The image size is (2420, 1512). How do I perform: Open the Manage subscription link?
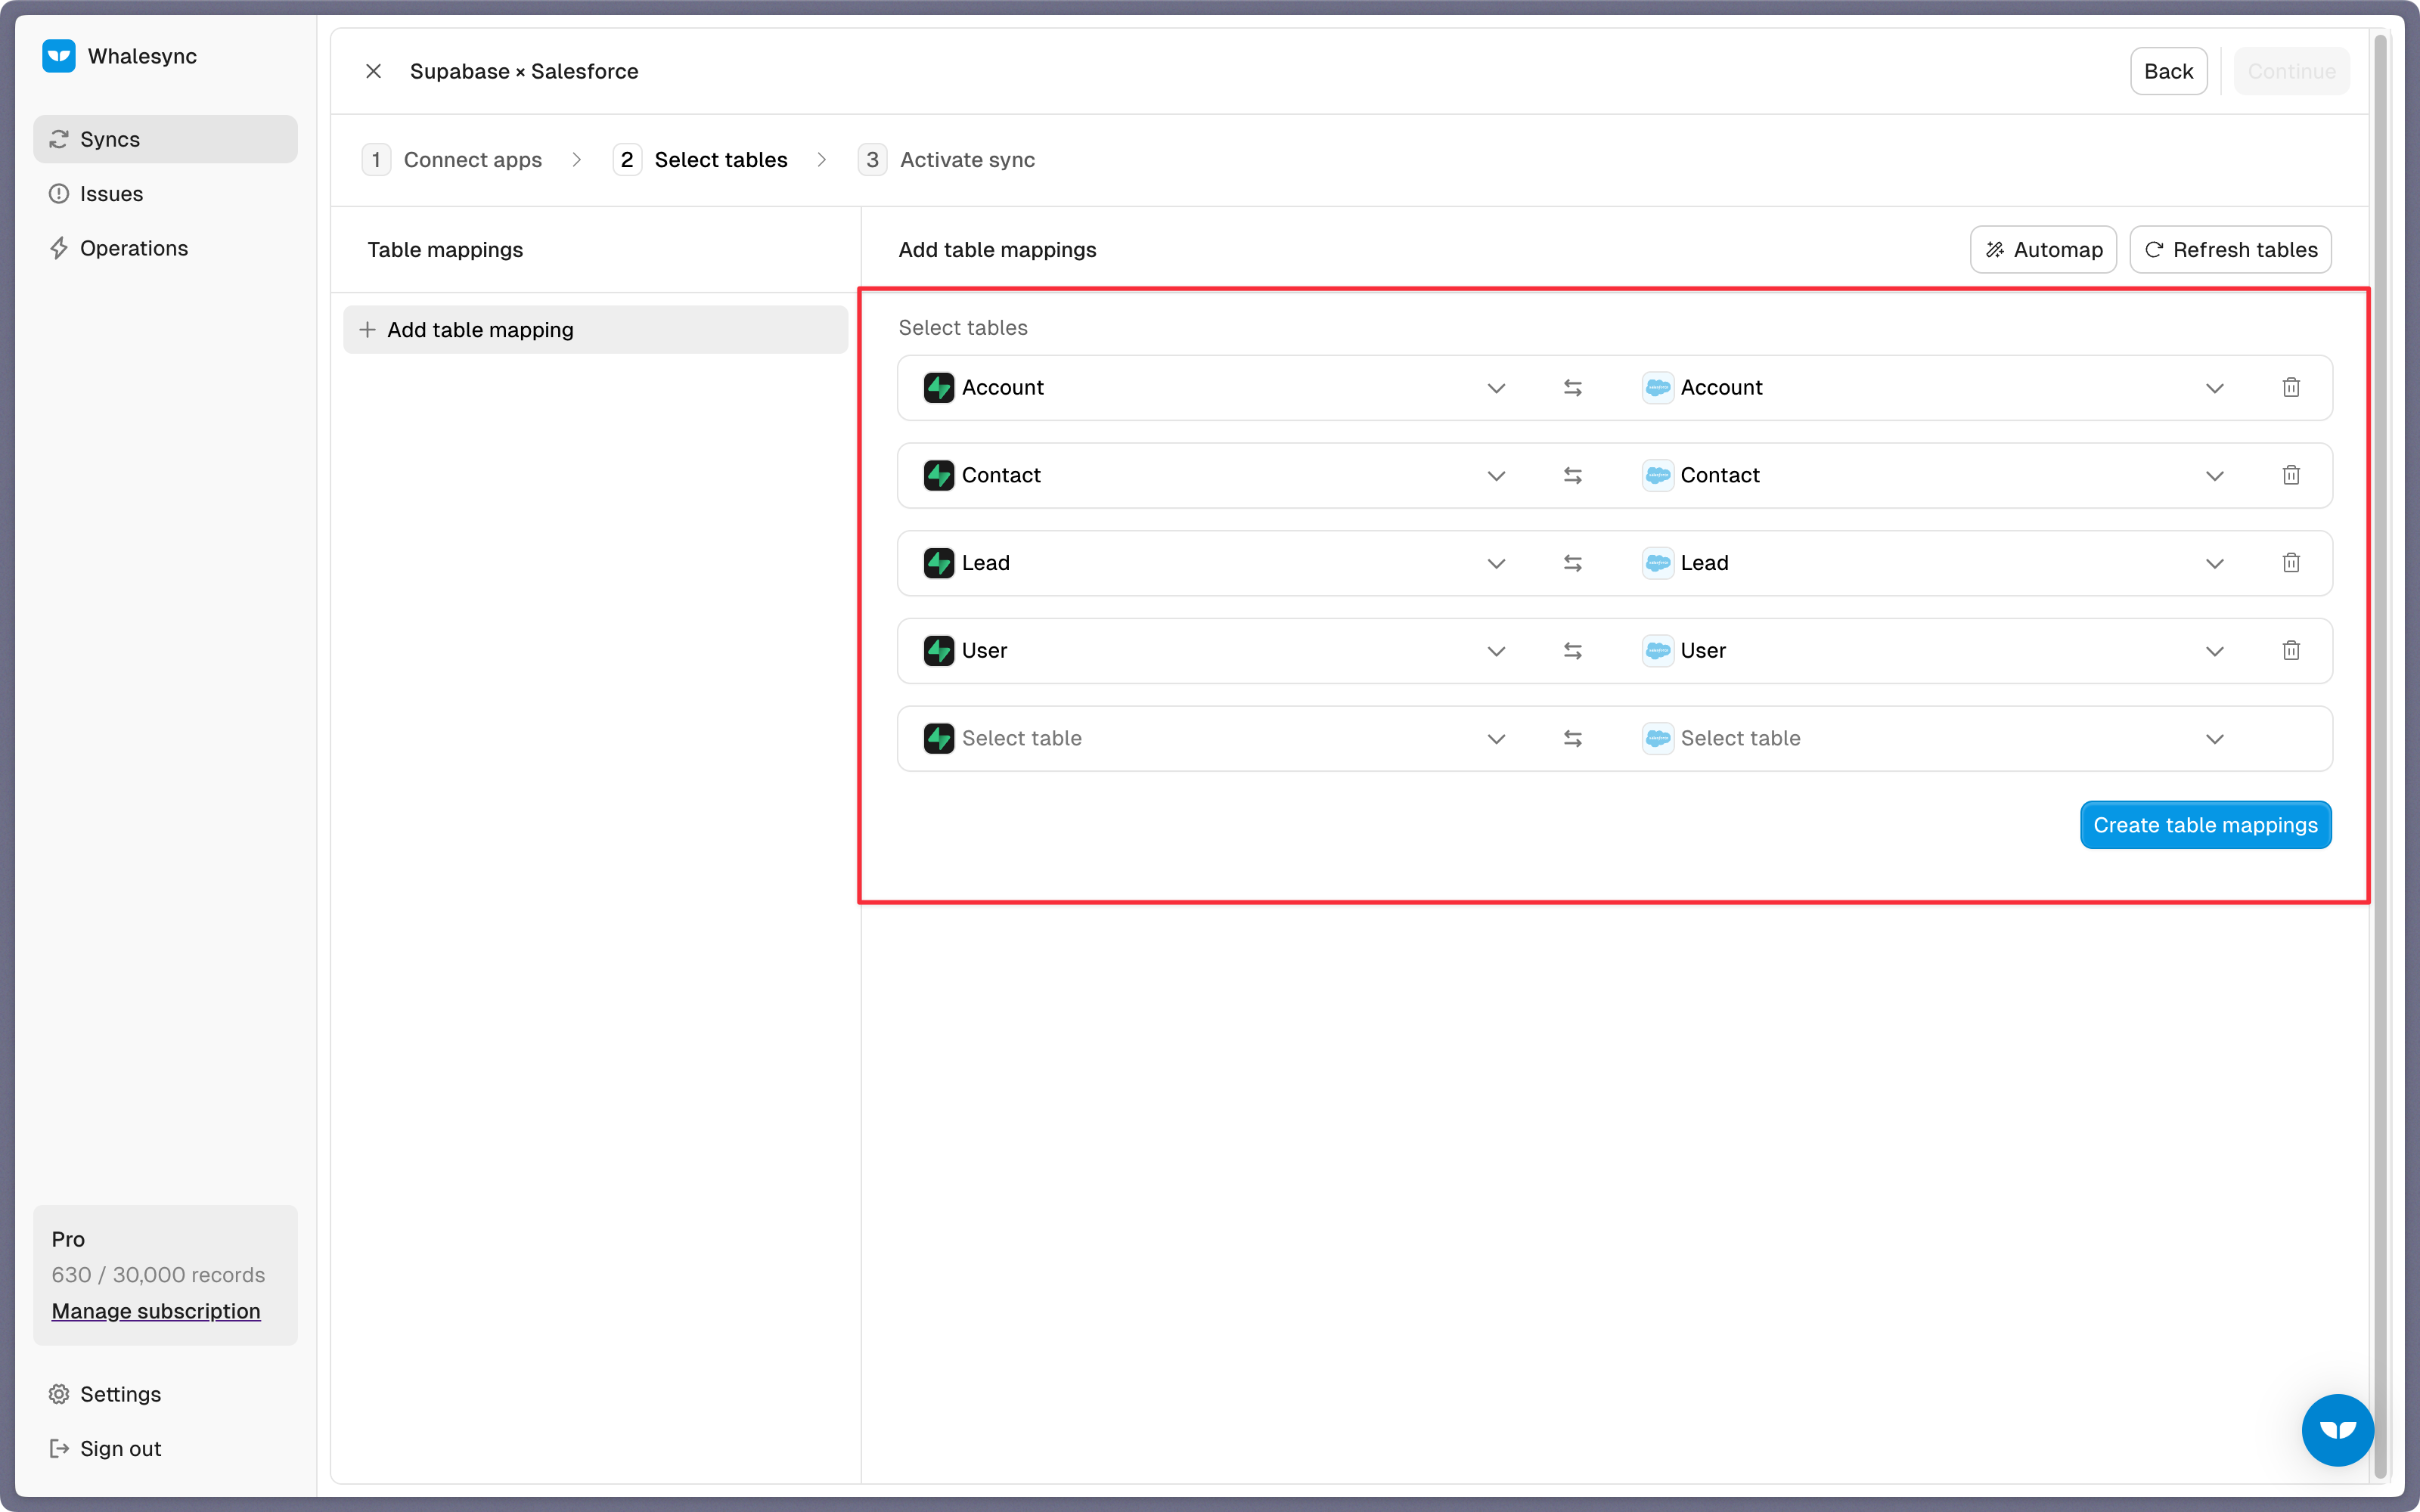point(156,1311)
